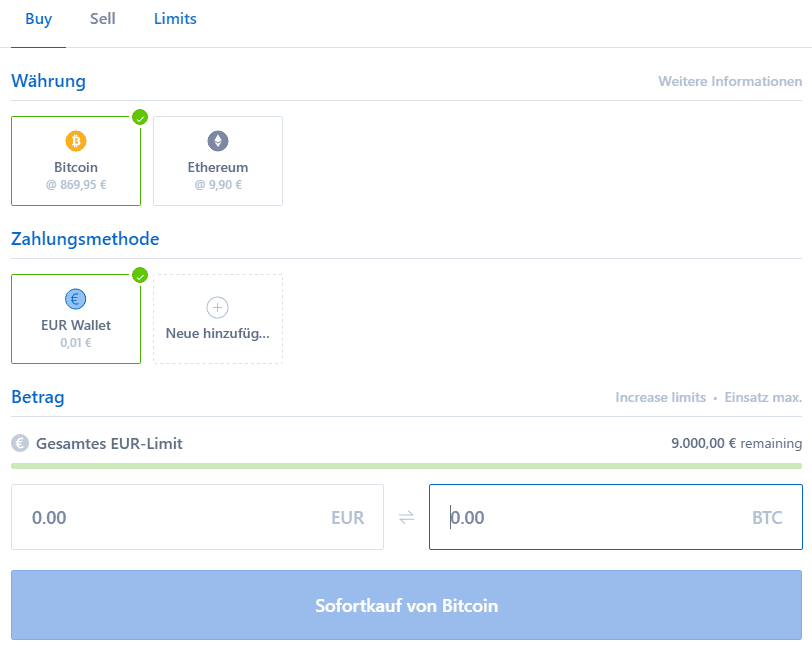812x649 pixels.
Task: Open the Neue hinzufügen payment option
Action: point(218,319)
